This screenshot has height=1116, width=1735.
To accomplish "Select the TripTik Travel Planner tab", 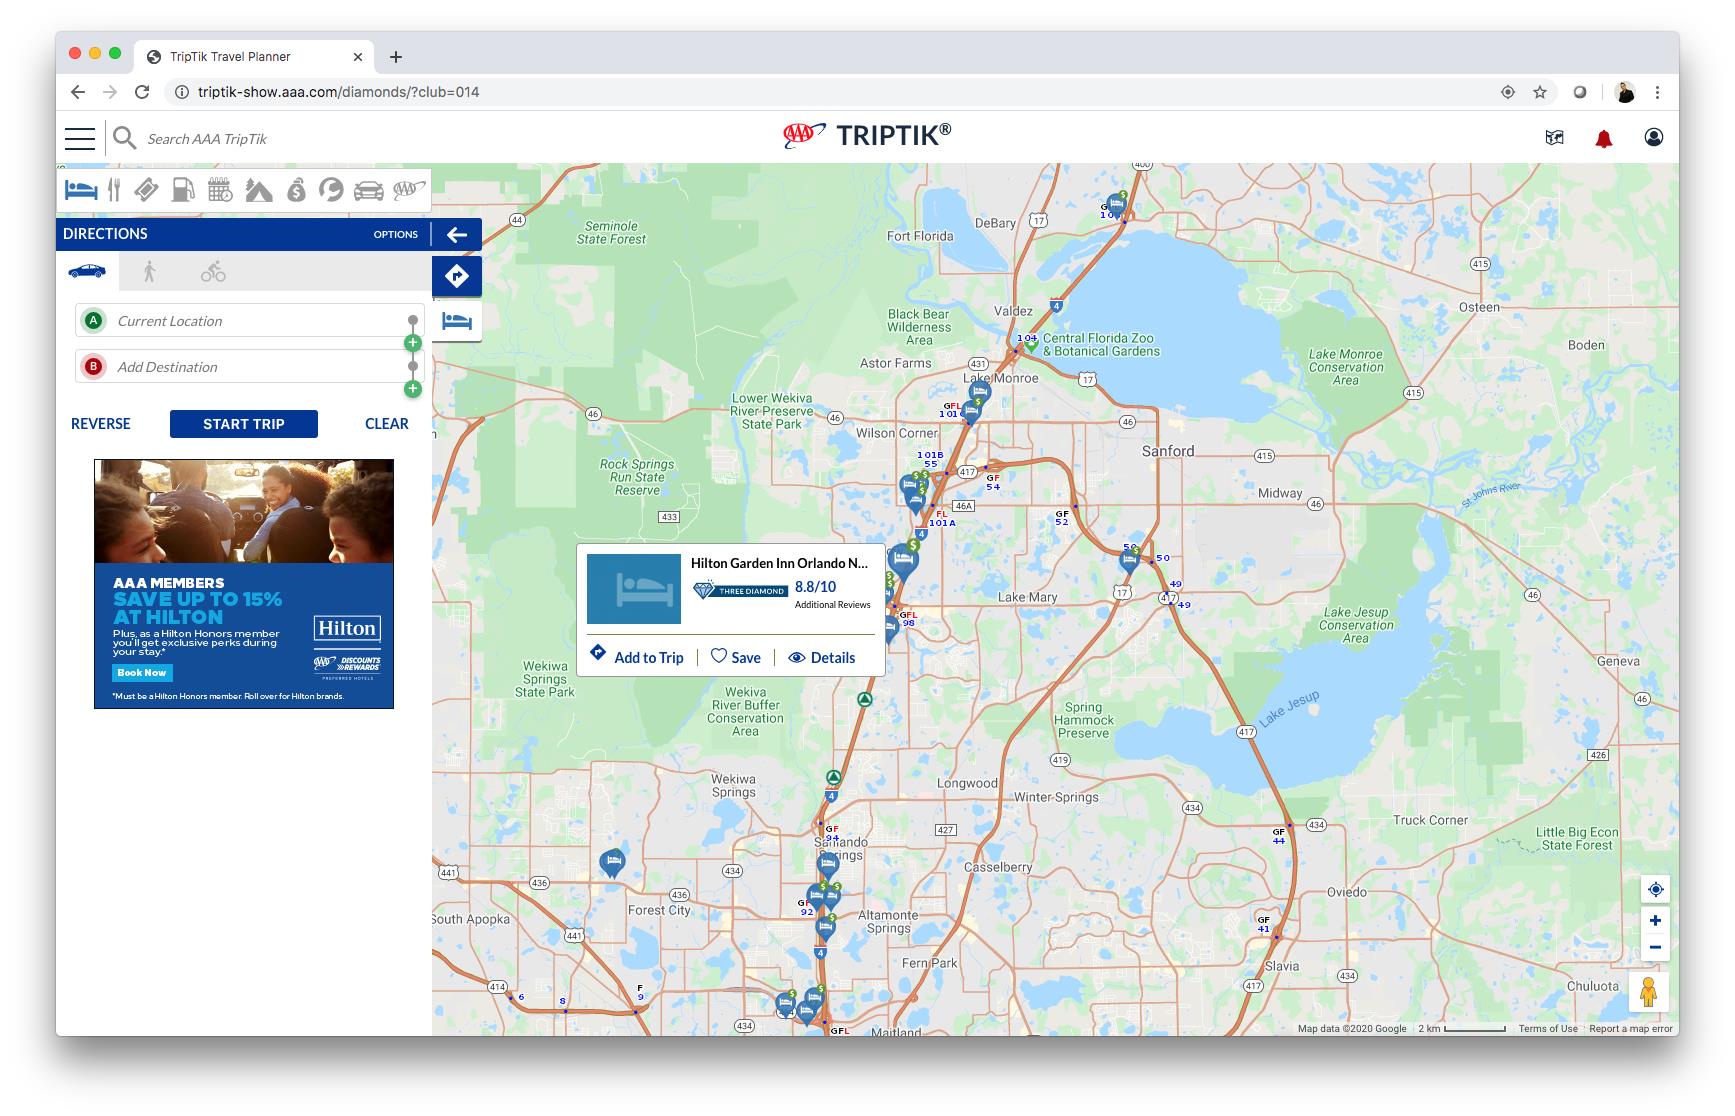I will point(254,57).
